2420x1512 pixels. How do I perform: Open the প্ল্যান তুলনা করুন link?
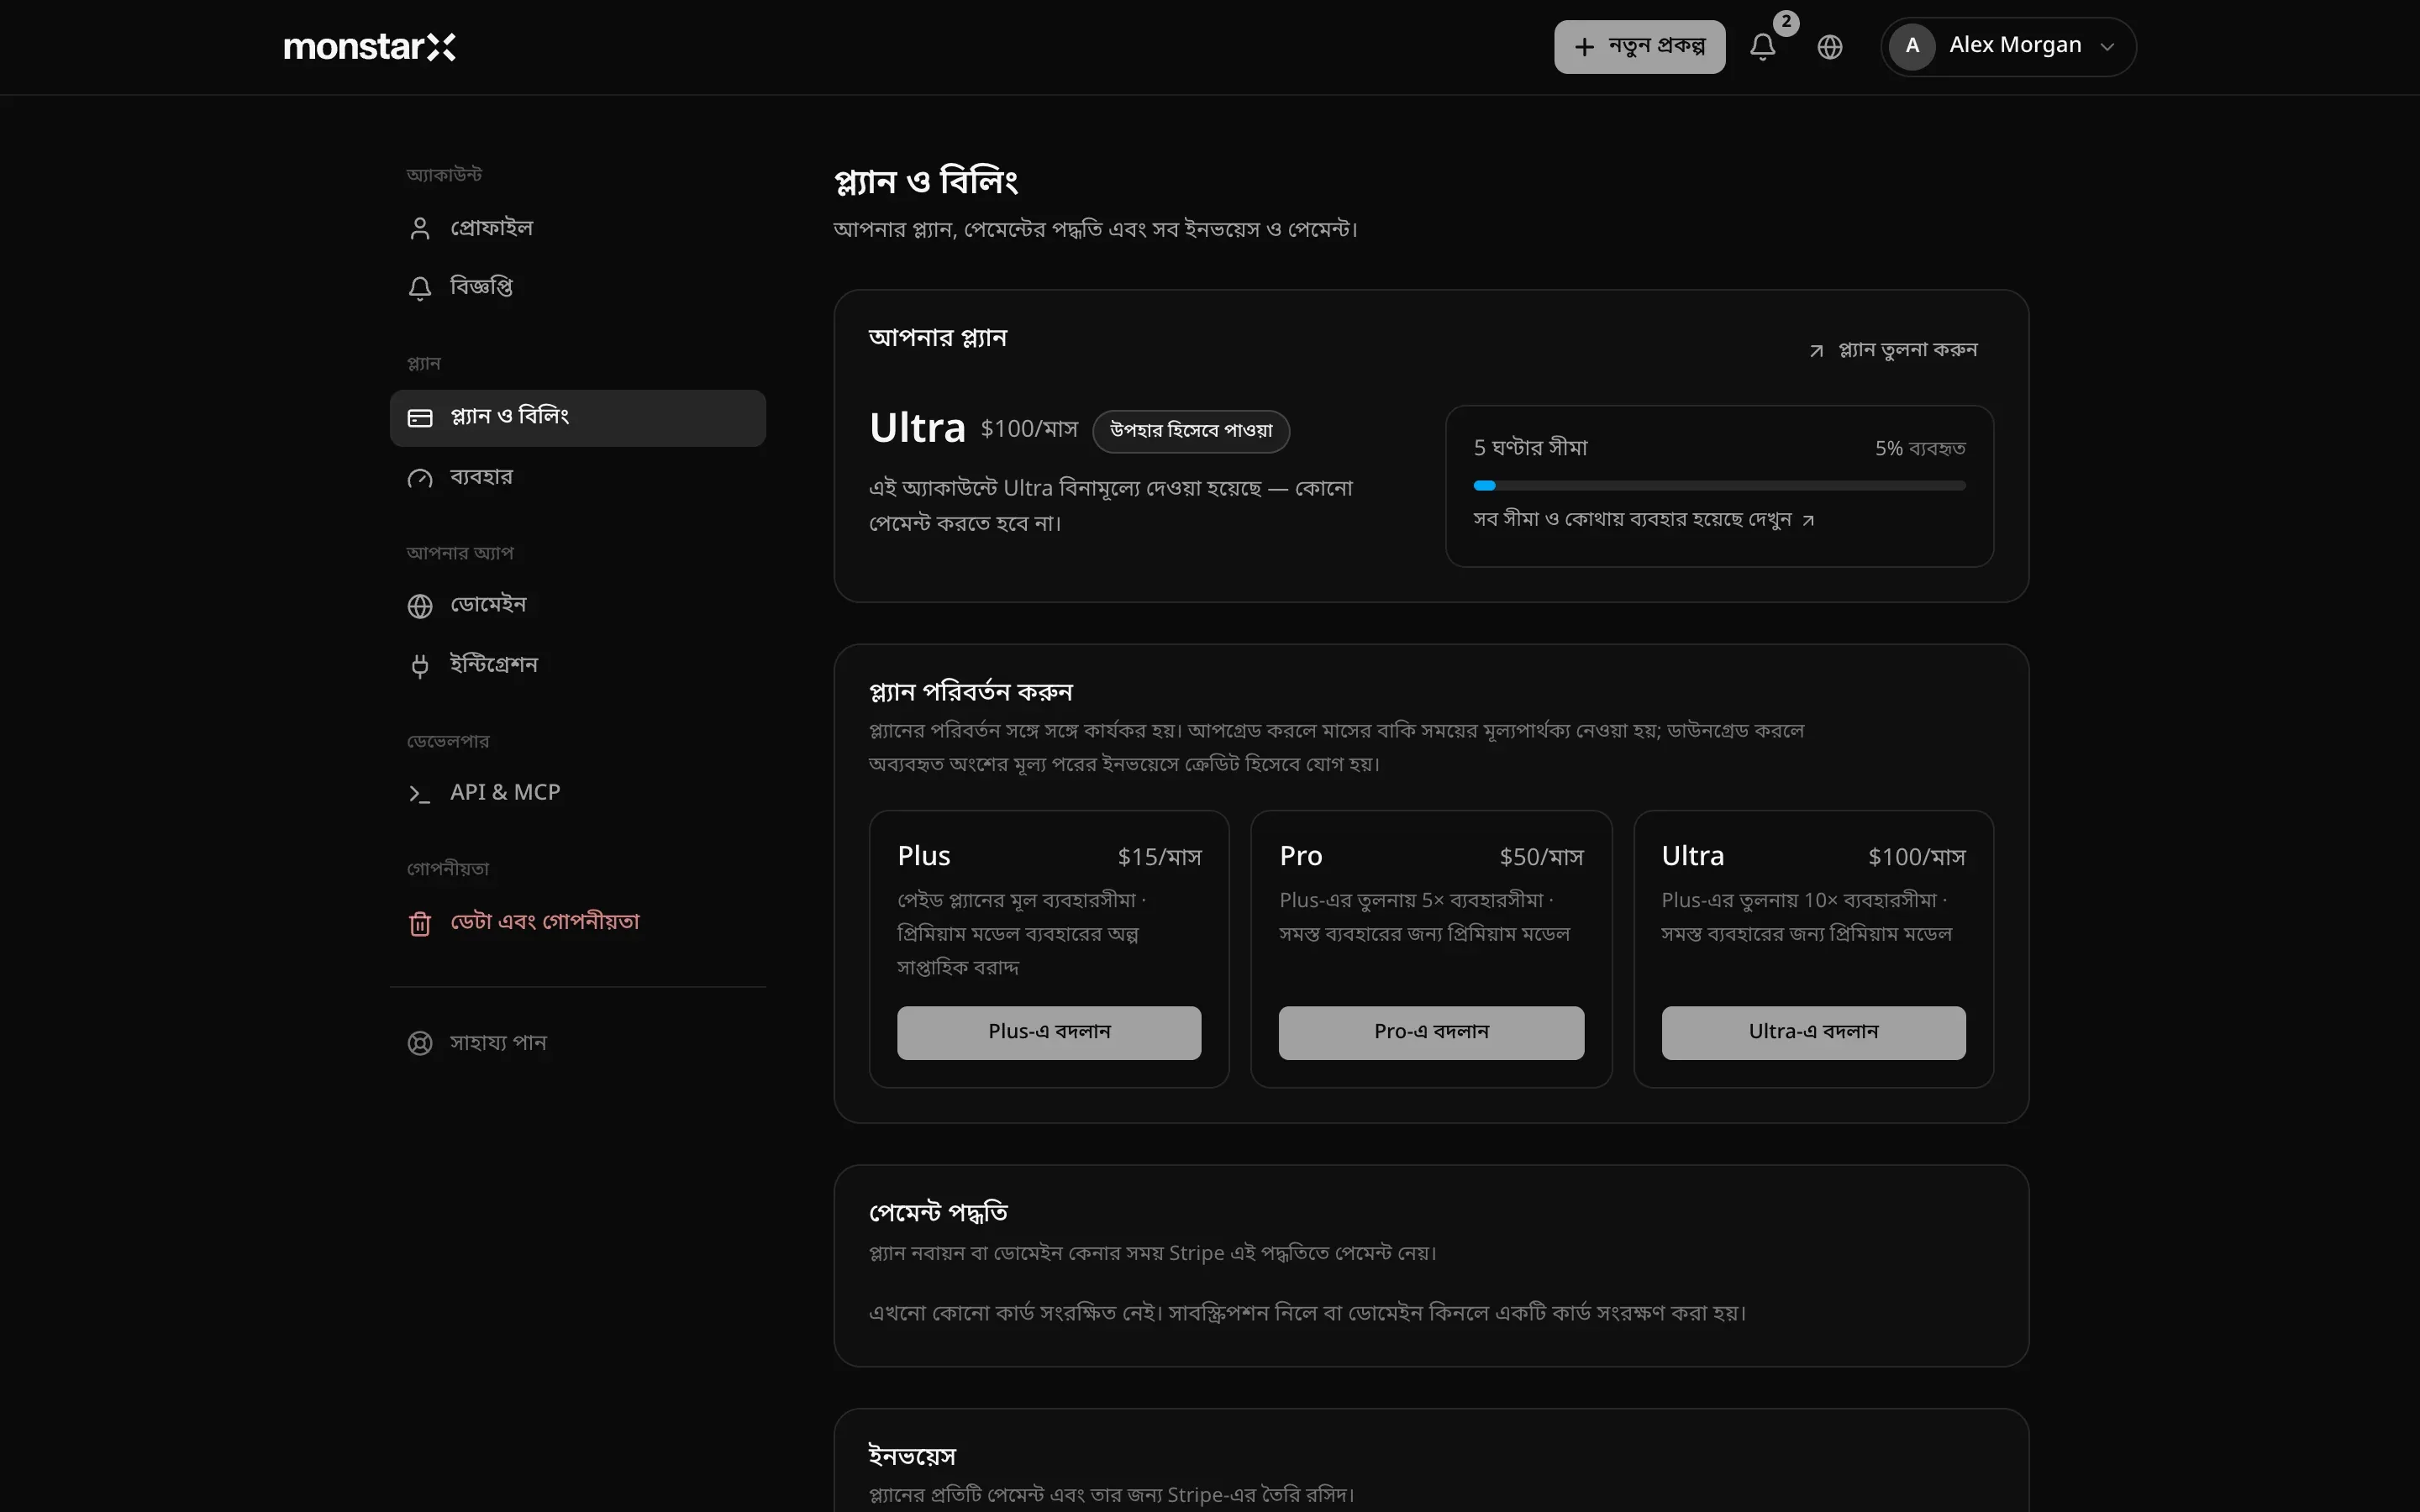(x=1893, y=351)
